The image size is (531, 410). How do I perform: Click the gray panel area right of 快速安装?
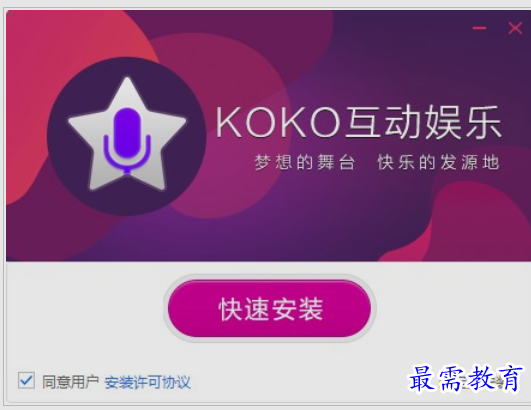click(x=452, y=308)
